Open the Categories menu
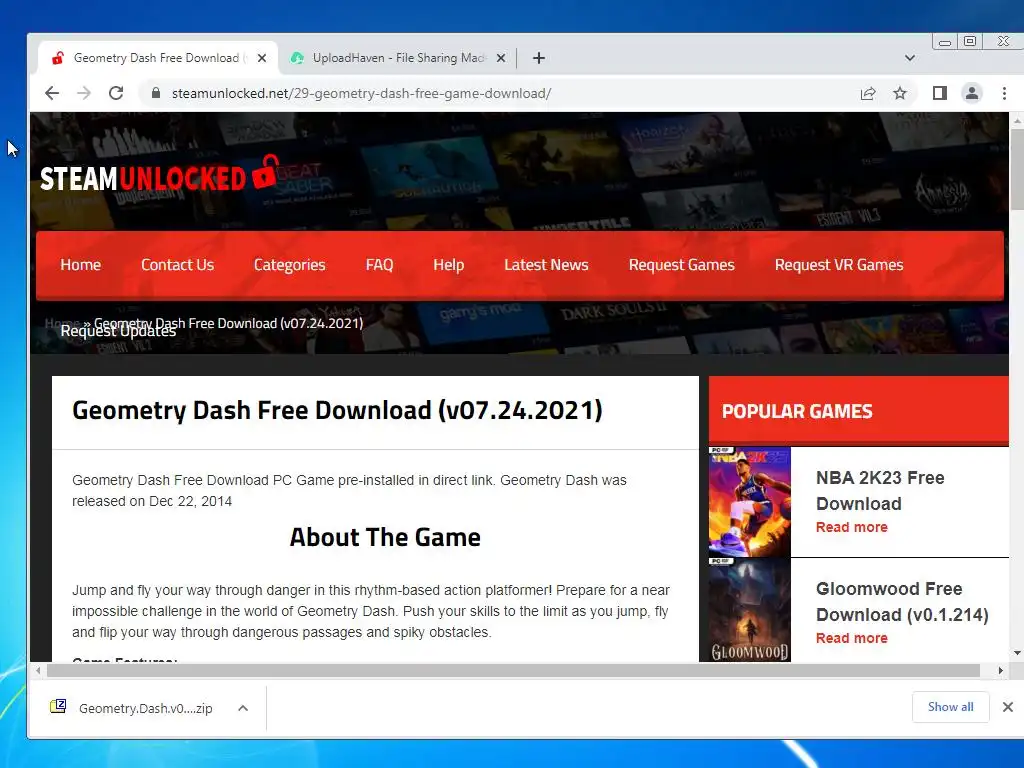 (289, 264)
